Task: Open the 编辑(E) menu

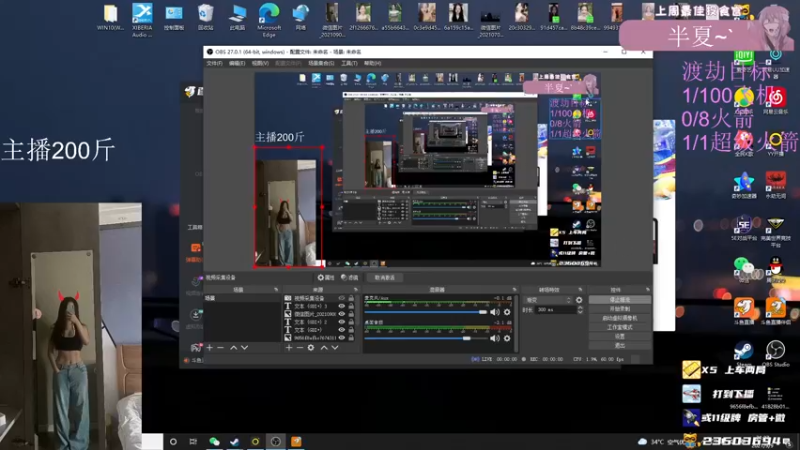Action: (x=237, y=63)
